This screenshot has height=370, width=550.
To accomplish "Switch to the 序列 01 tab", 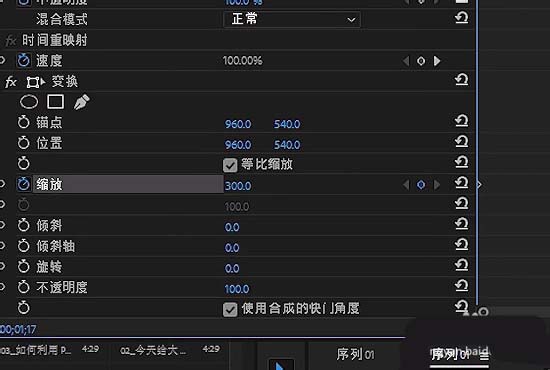I will pyautogui.click(x=355, y=354).
